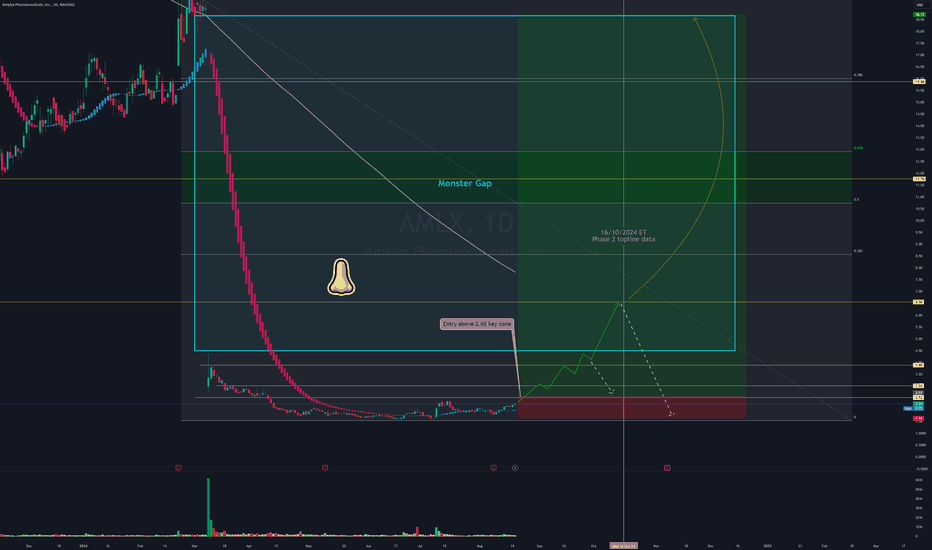Viewport: 932px width, 550px height.
Task: Select the Monster Gap text label
Action: tap(465, 183)
